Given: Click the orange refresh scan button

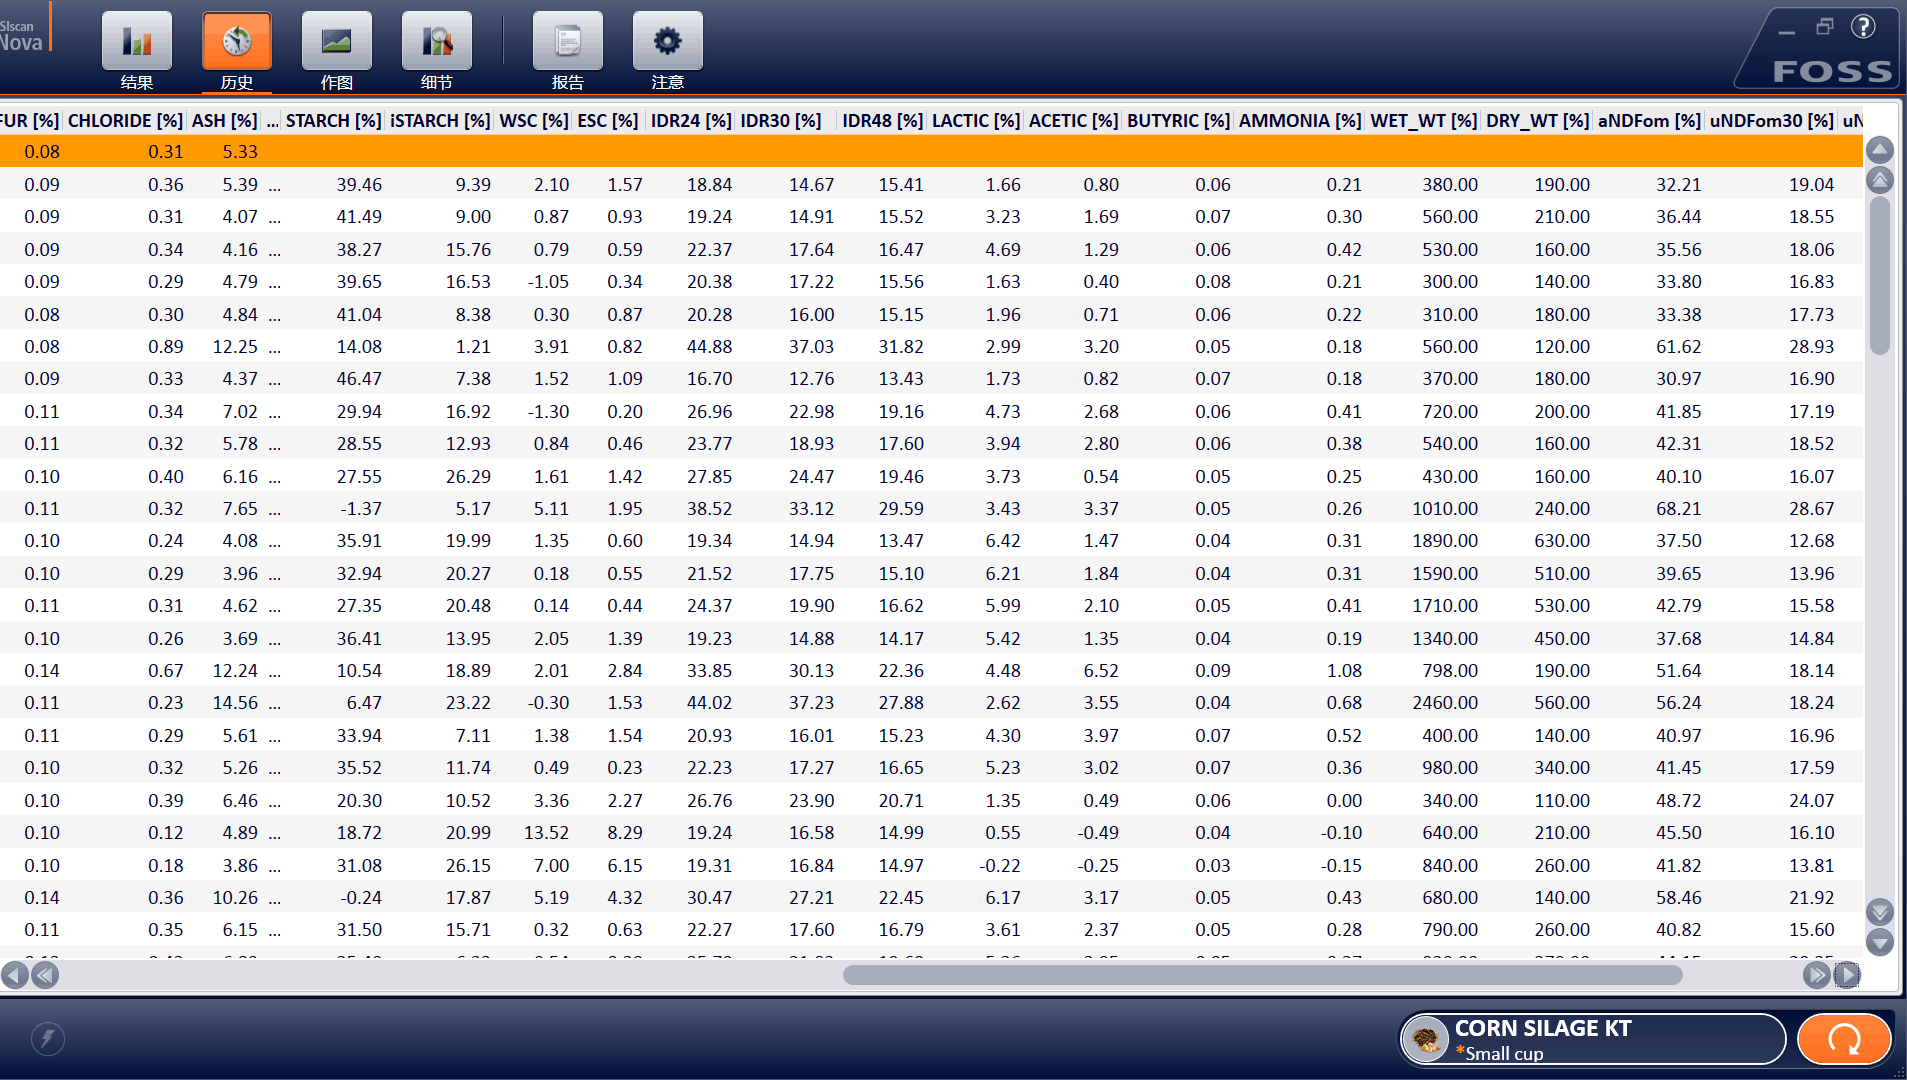Looking at the screenshot, I should tap(1844, 1040).
